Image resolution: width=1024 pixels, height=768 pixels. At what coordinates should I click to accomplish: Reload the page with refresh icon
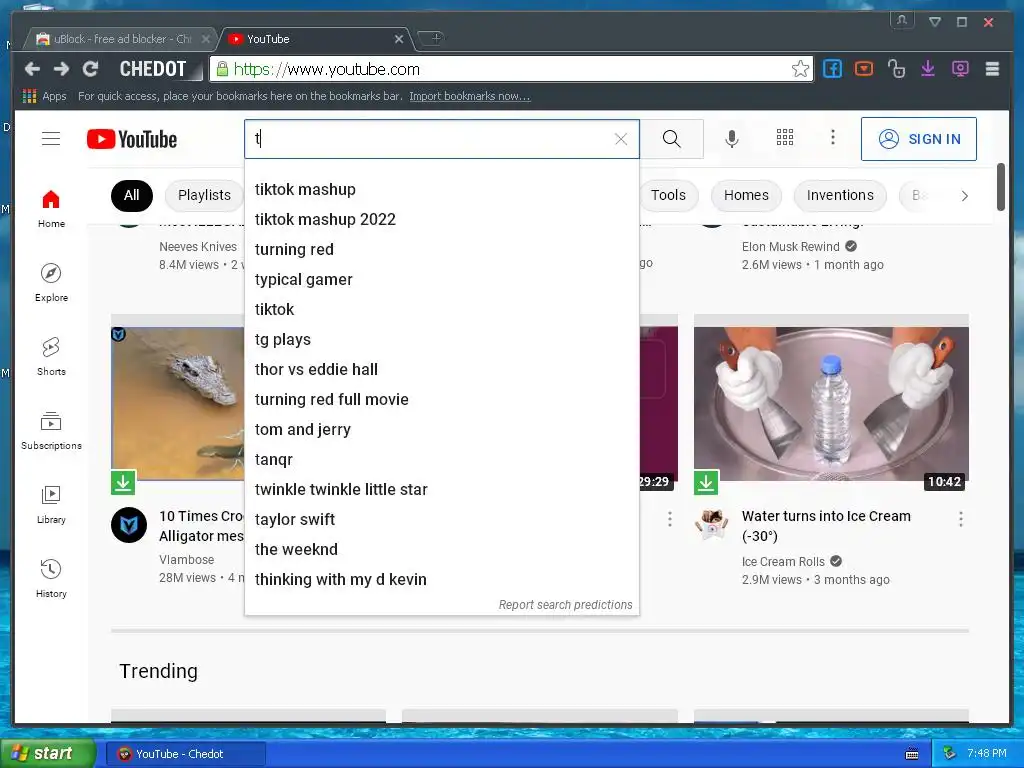point(91,69)
